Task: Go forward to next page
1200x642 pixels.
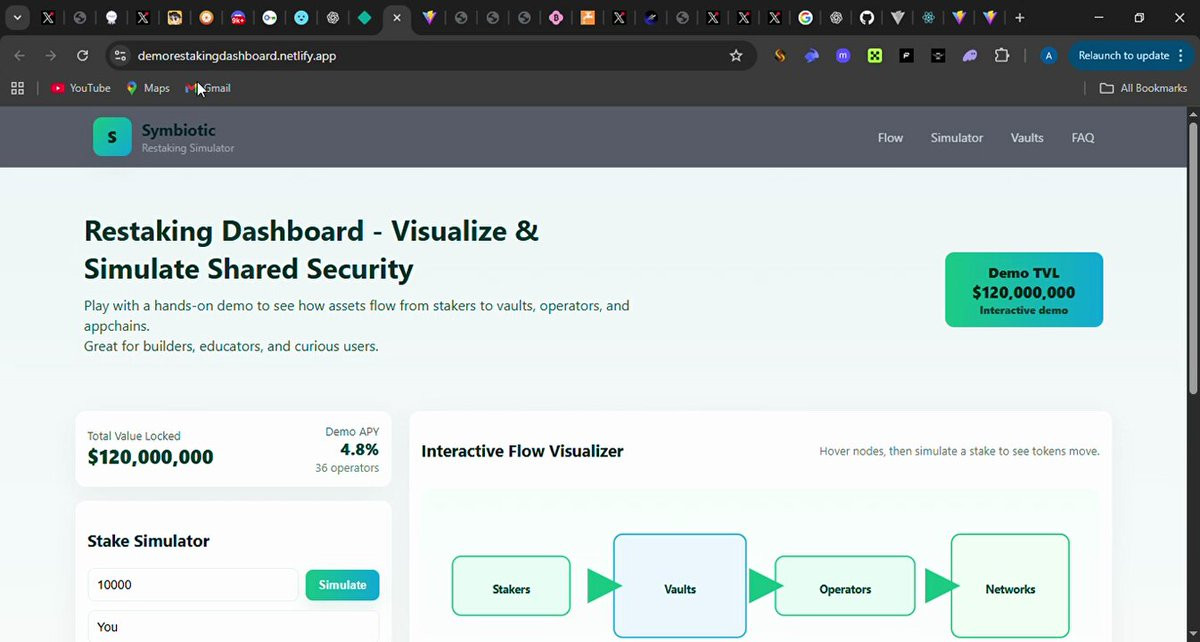Action: [51, 56]
